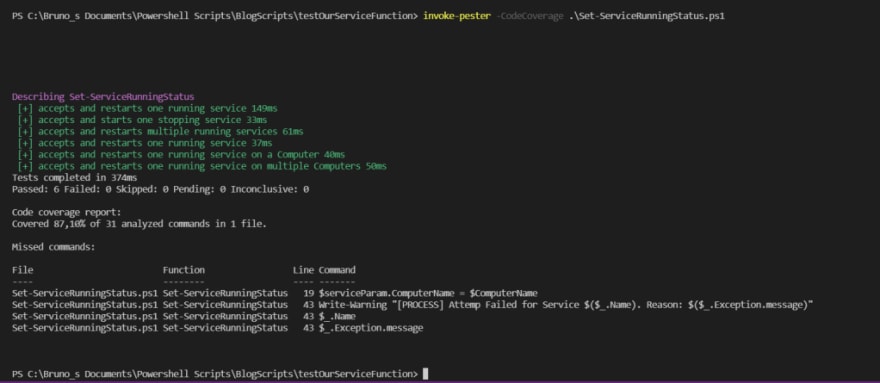Click test line 'restarts multiple running services 61ms'
This screenshot has width=880, height=383.
(x=161, y=131)
